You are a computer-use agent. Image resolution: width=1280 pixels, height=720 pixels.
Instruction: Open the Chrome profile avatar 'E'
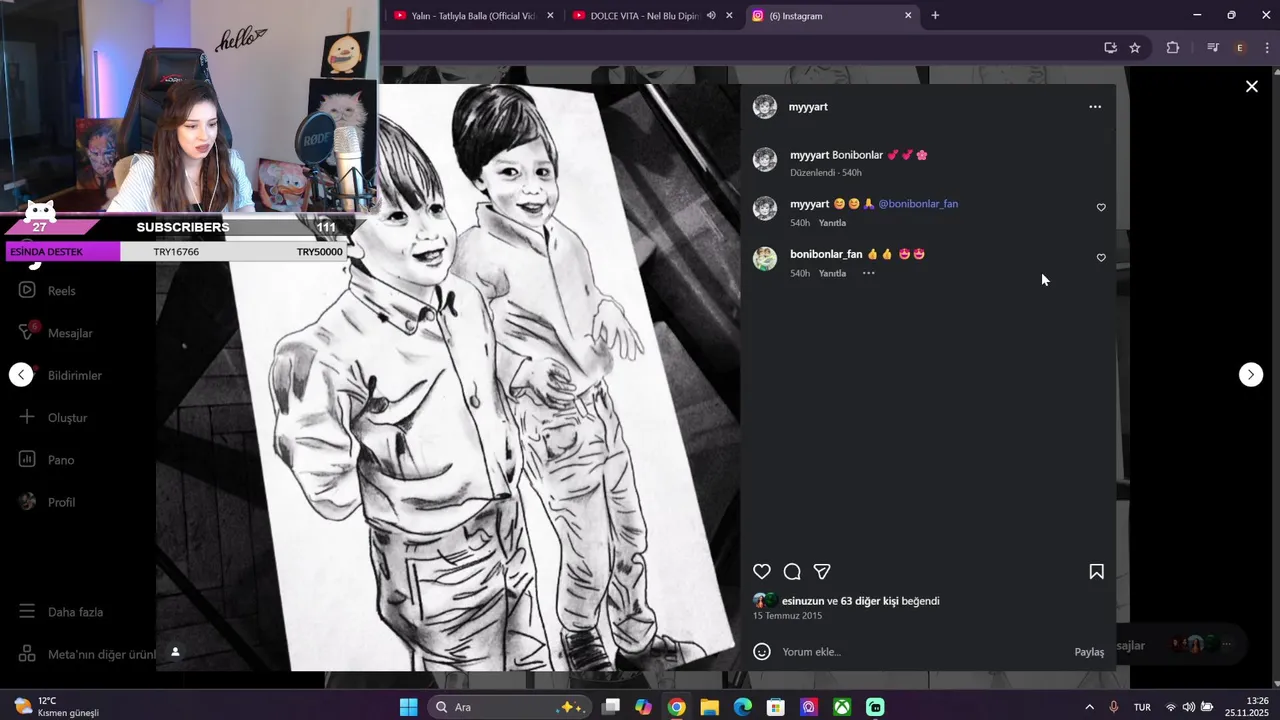point(1240,47)
